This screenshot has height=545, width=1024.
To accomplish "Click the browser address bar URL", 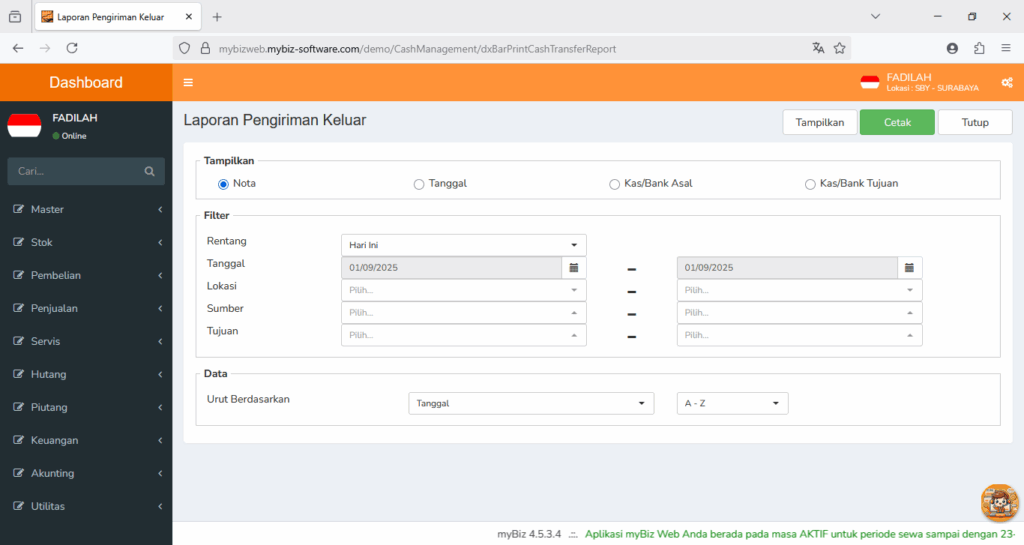I will point(417,49).
